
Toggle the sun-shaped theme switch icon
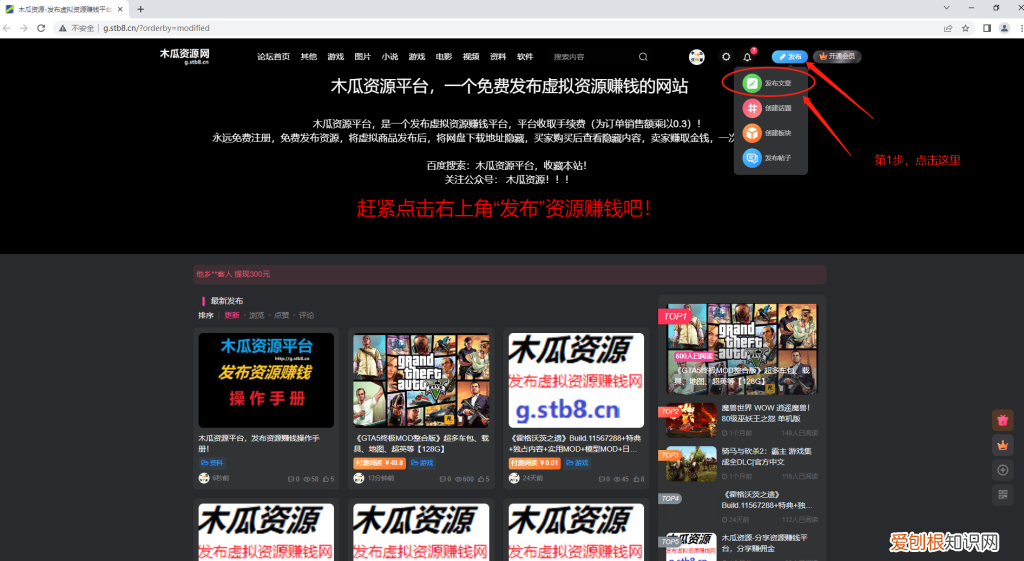pyautogui.click(x=726, y=57)
